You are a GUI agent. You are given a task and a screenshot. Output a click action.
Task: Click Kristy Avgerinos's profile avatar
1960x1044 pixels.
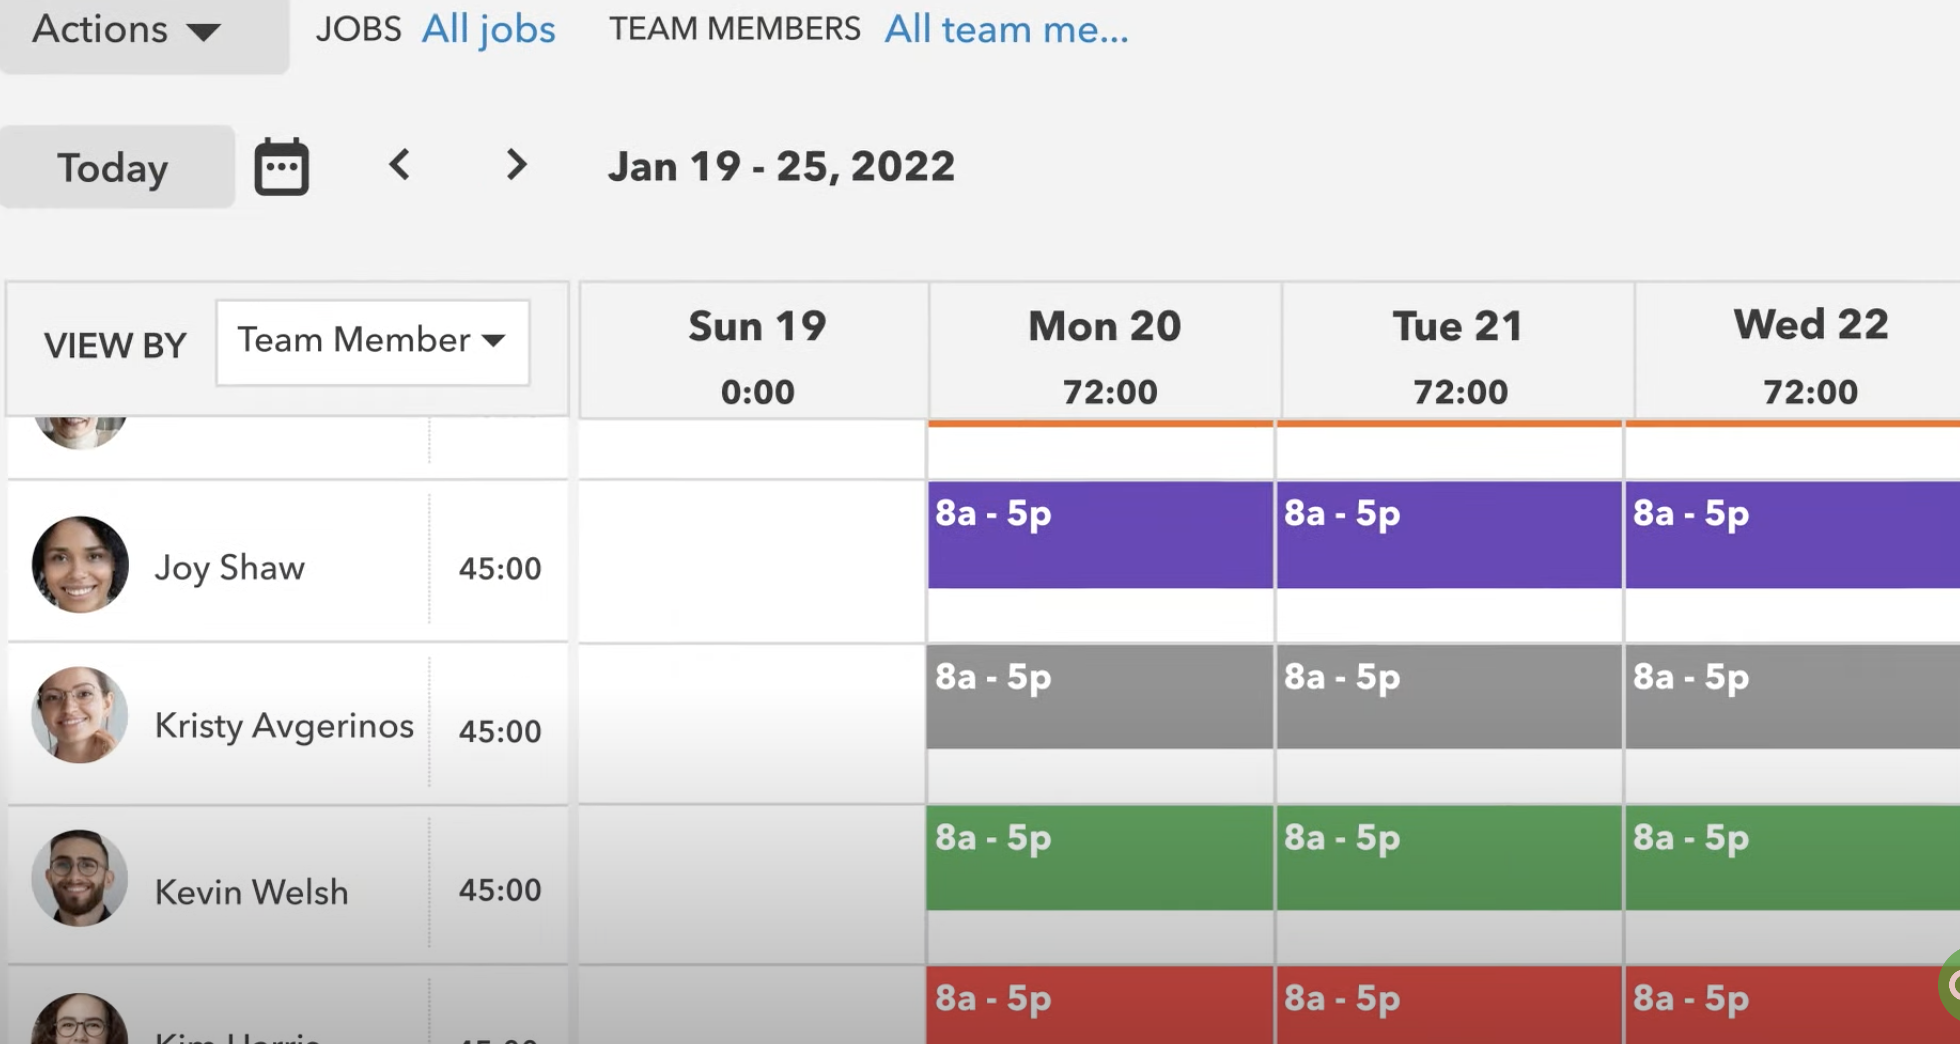[x=79, y=716]
